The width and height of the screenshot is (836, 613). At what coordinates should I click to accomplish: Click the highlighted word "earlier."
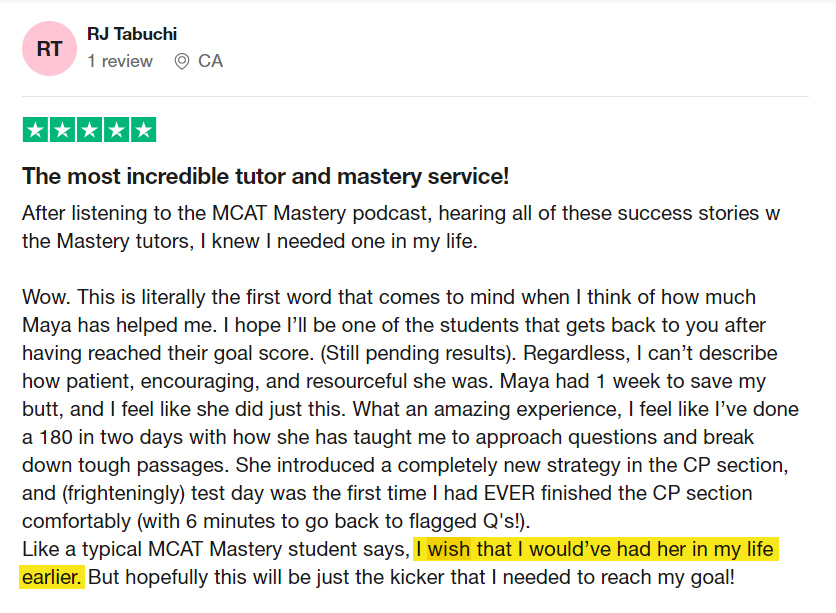(x=52, y=577)
